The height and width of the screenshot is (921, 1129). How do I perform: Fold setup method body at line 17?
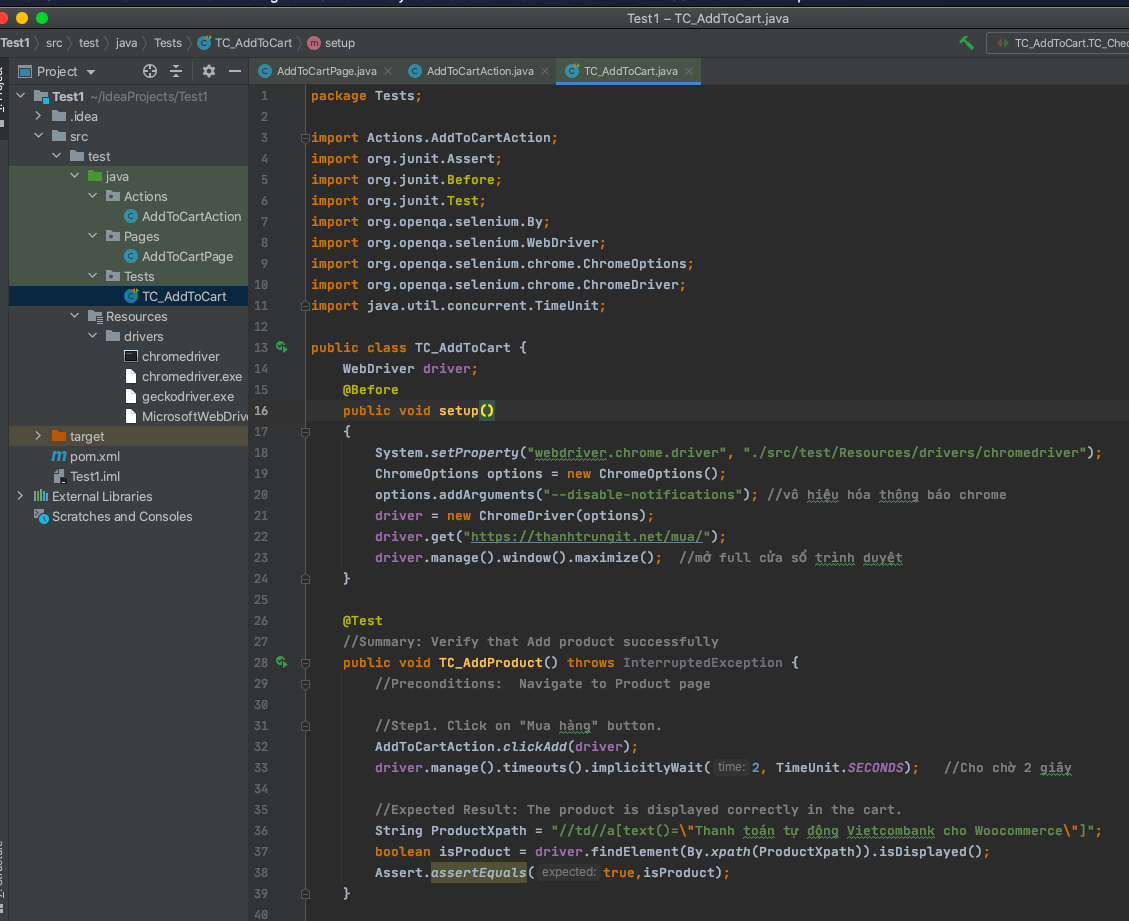pos(305,432)
